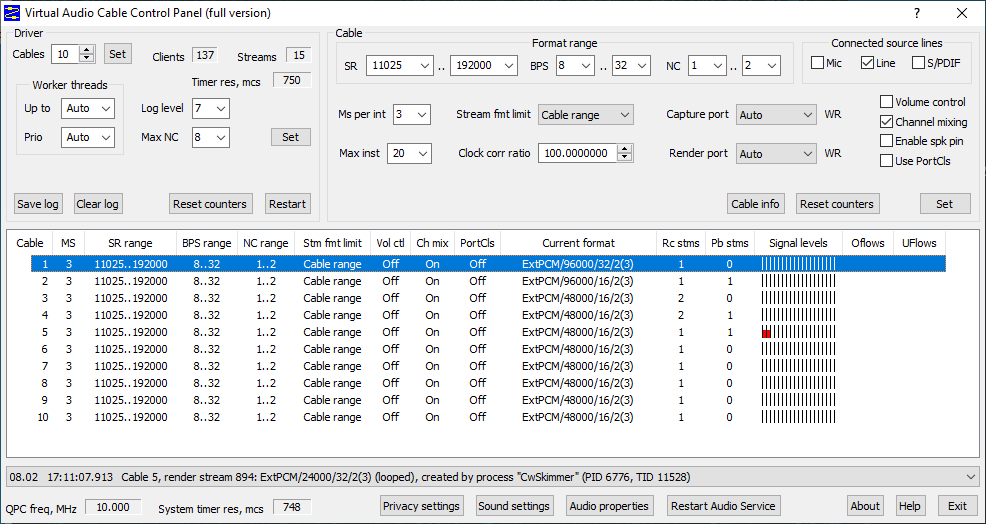
Task: Click the Current format column header
Action: [579, 243]
